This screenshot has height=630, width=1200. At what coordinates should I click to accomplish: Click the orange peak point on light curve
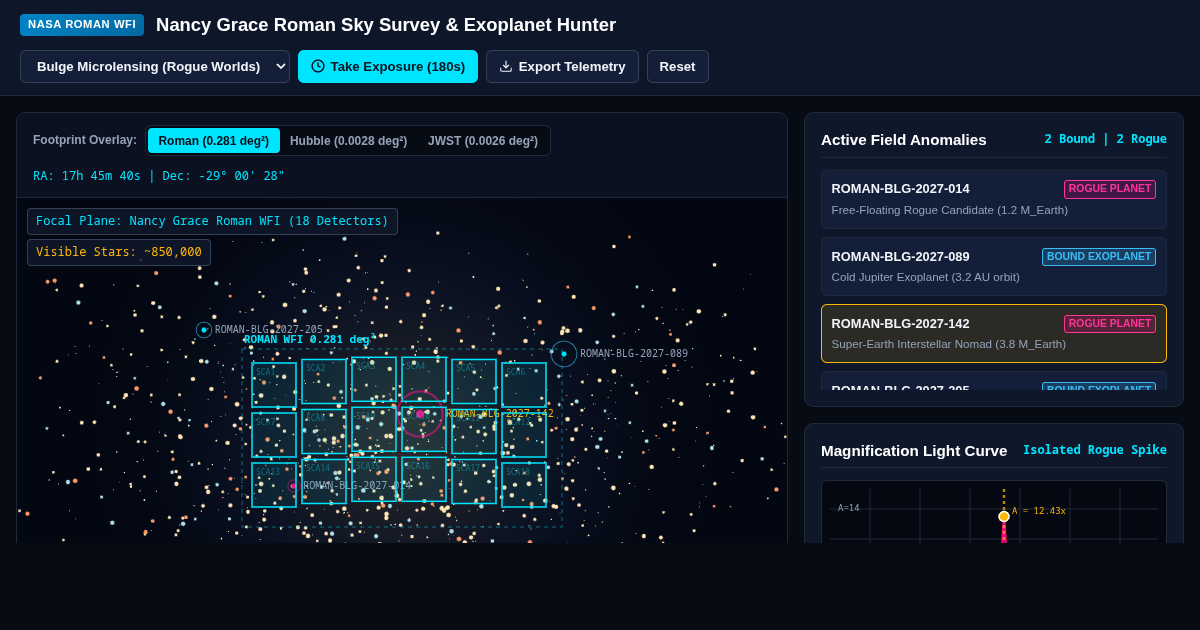point(1004,516)
